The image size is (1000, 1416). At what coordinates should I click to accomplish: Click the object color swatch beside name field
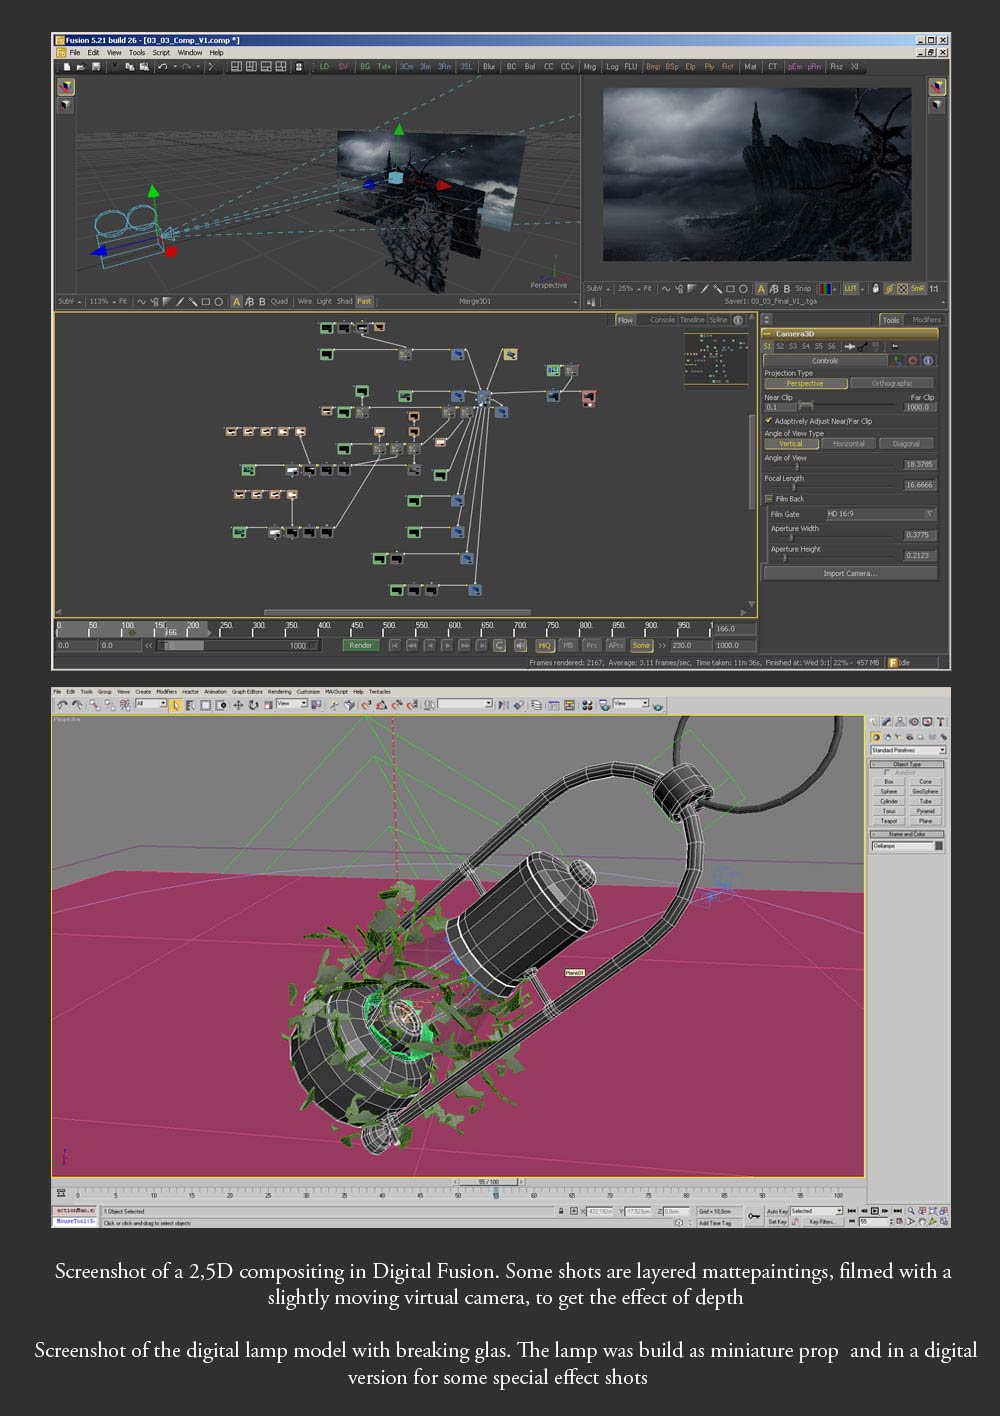pyautogui.click(x=939, y=846)
